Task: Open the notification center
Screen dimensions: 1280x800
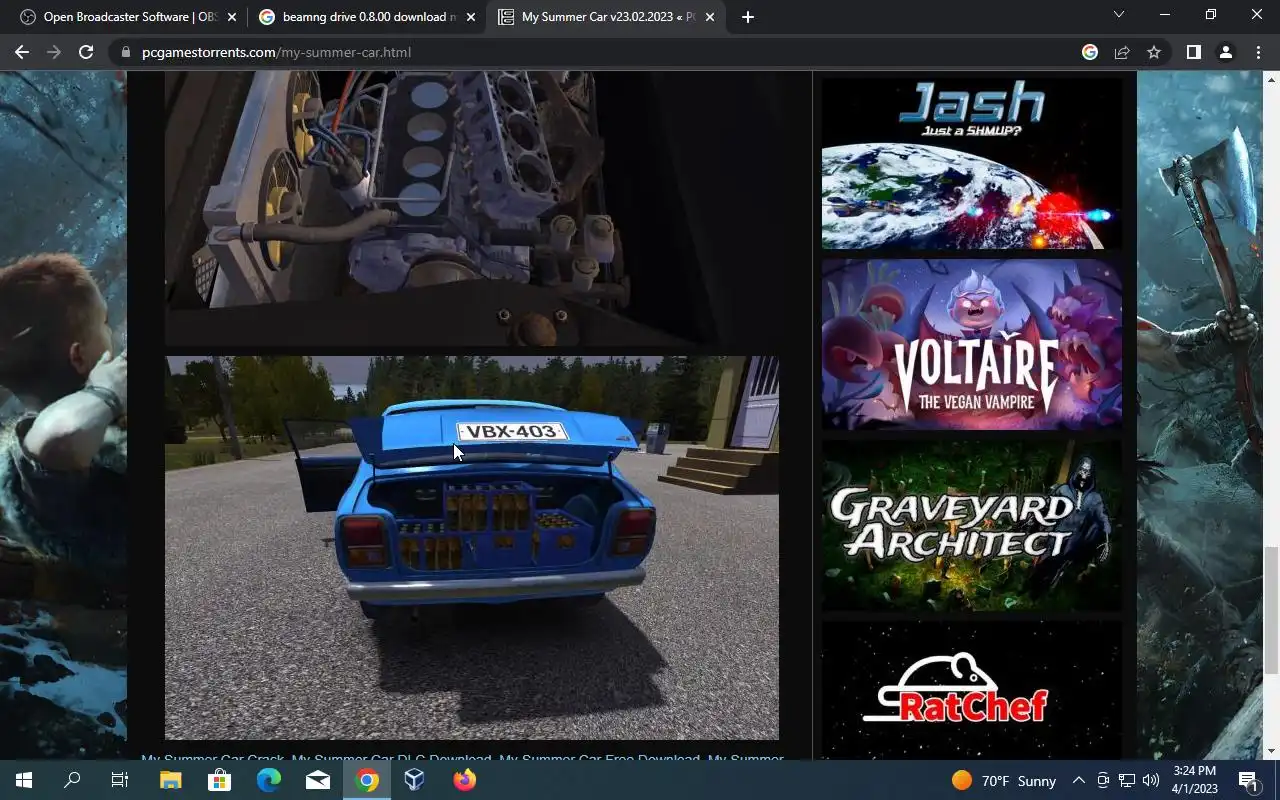Action: [x=1248, y=780]
